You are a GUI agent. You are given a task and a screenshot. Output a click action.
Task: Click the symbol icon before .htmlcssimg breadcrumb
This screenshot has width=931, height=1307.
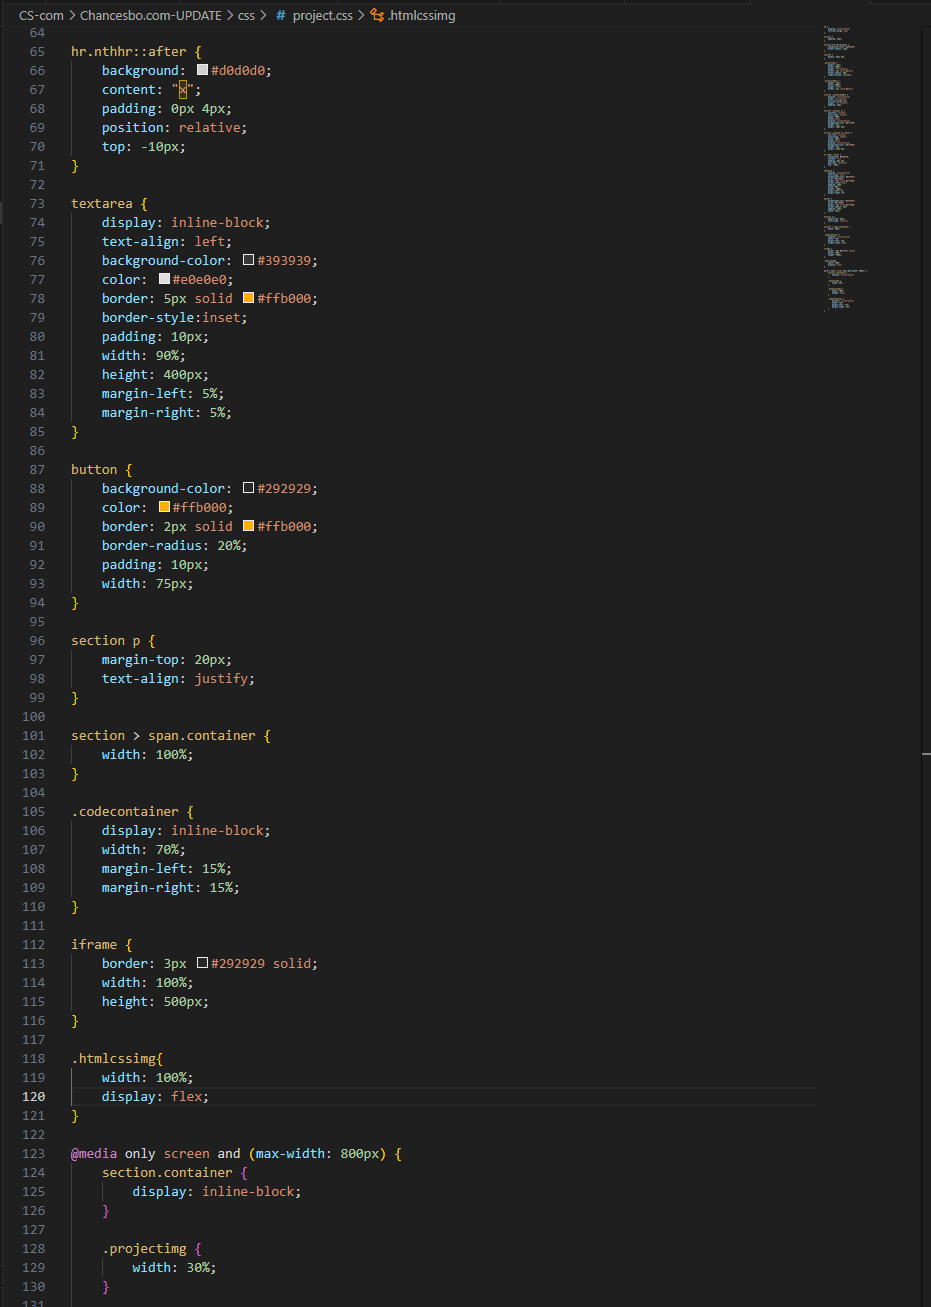[376, 16]
